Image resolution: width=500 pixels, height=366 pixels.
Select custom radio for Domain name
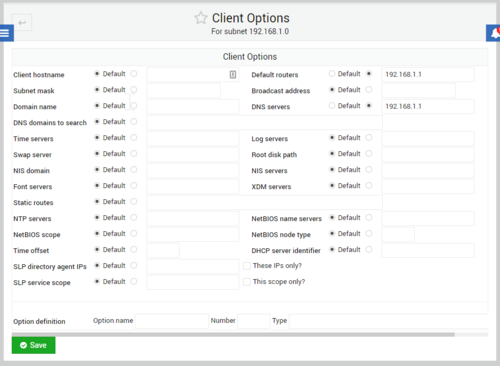click(134, 105)
